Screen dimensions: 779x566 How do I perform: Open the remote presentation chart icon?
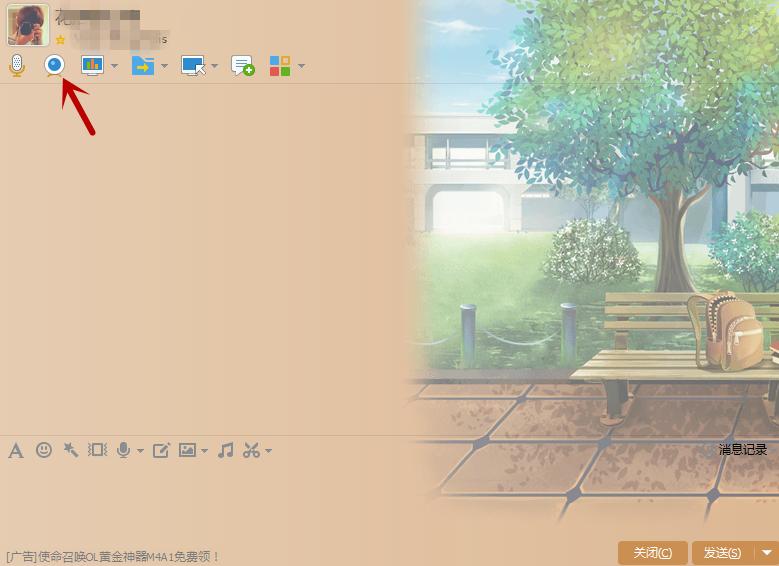point(92,65)
